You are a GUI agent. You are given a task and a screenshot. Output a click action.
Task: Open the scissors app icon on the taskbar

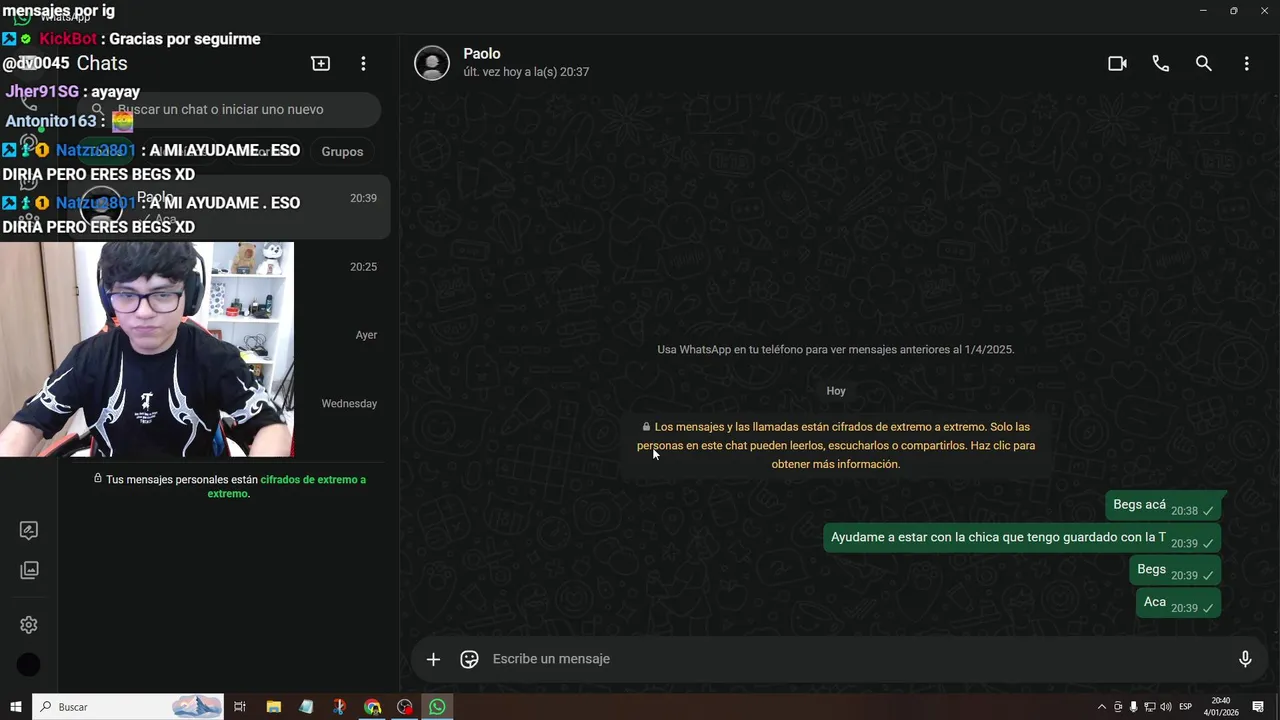click(339, 707)
